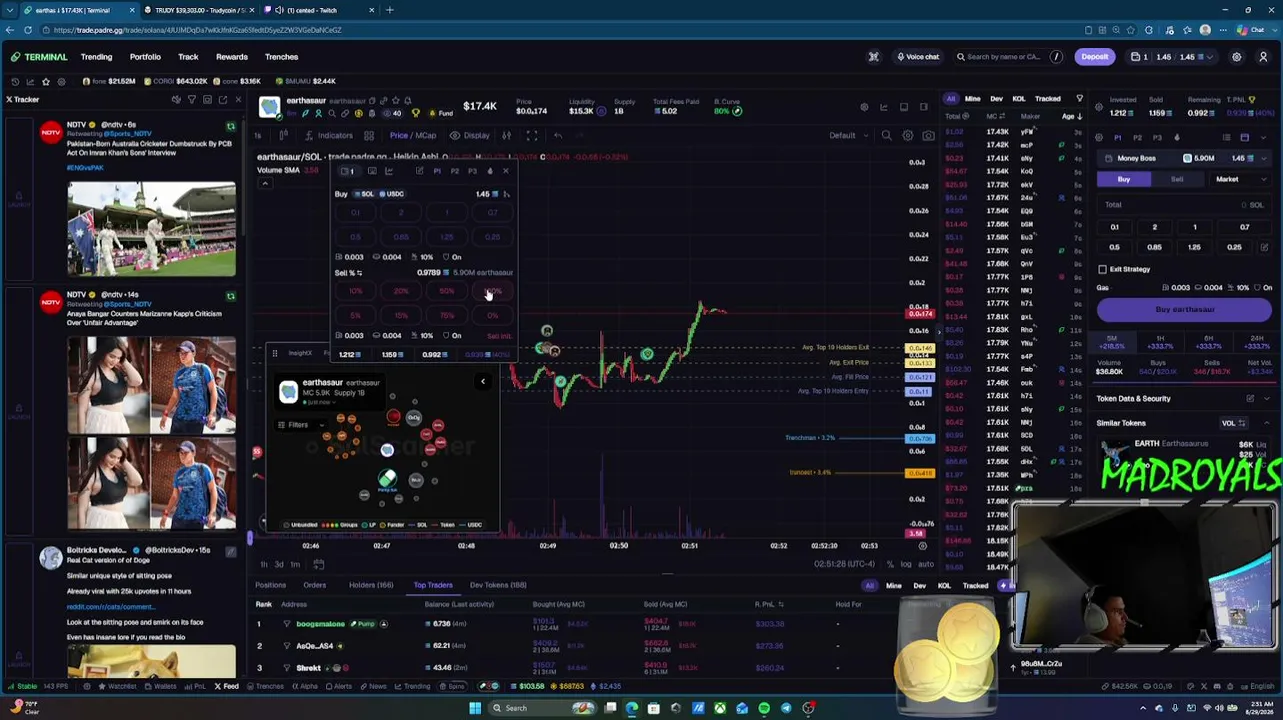The width and height of the screenshot is (1283, 720).
Task: Filter wallet boogsmalone in top traders
Action: pos(287,624)
